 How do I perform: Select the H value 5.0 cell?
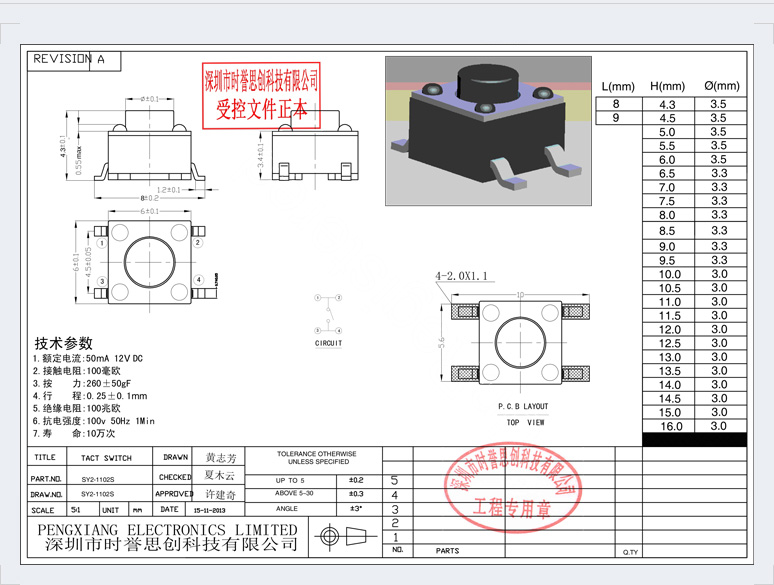coord(668,132)
